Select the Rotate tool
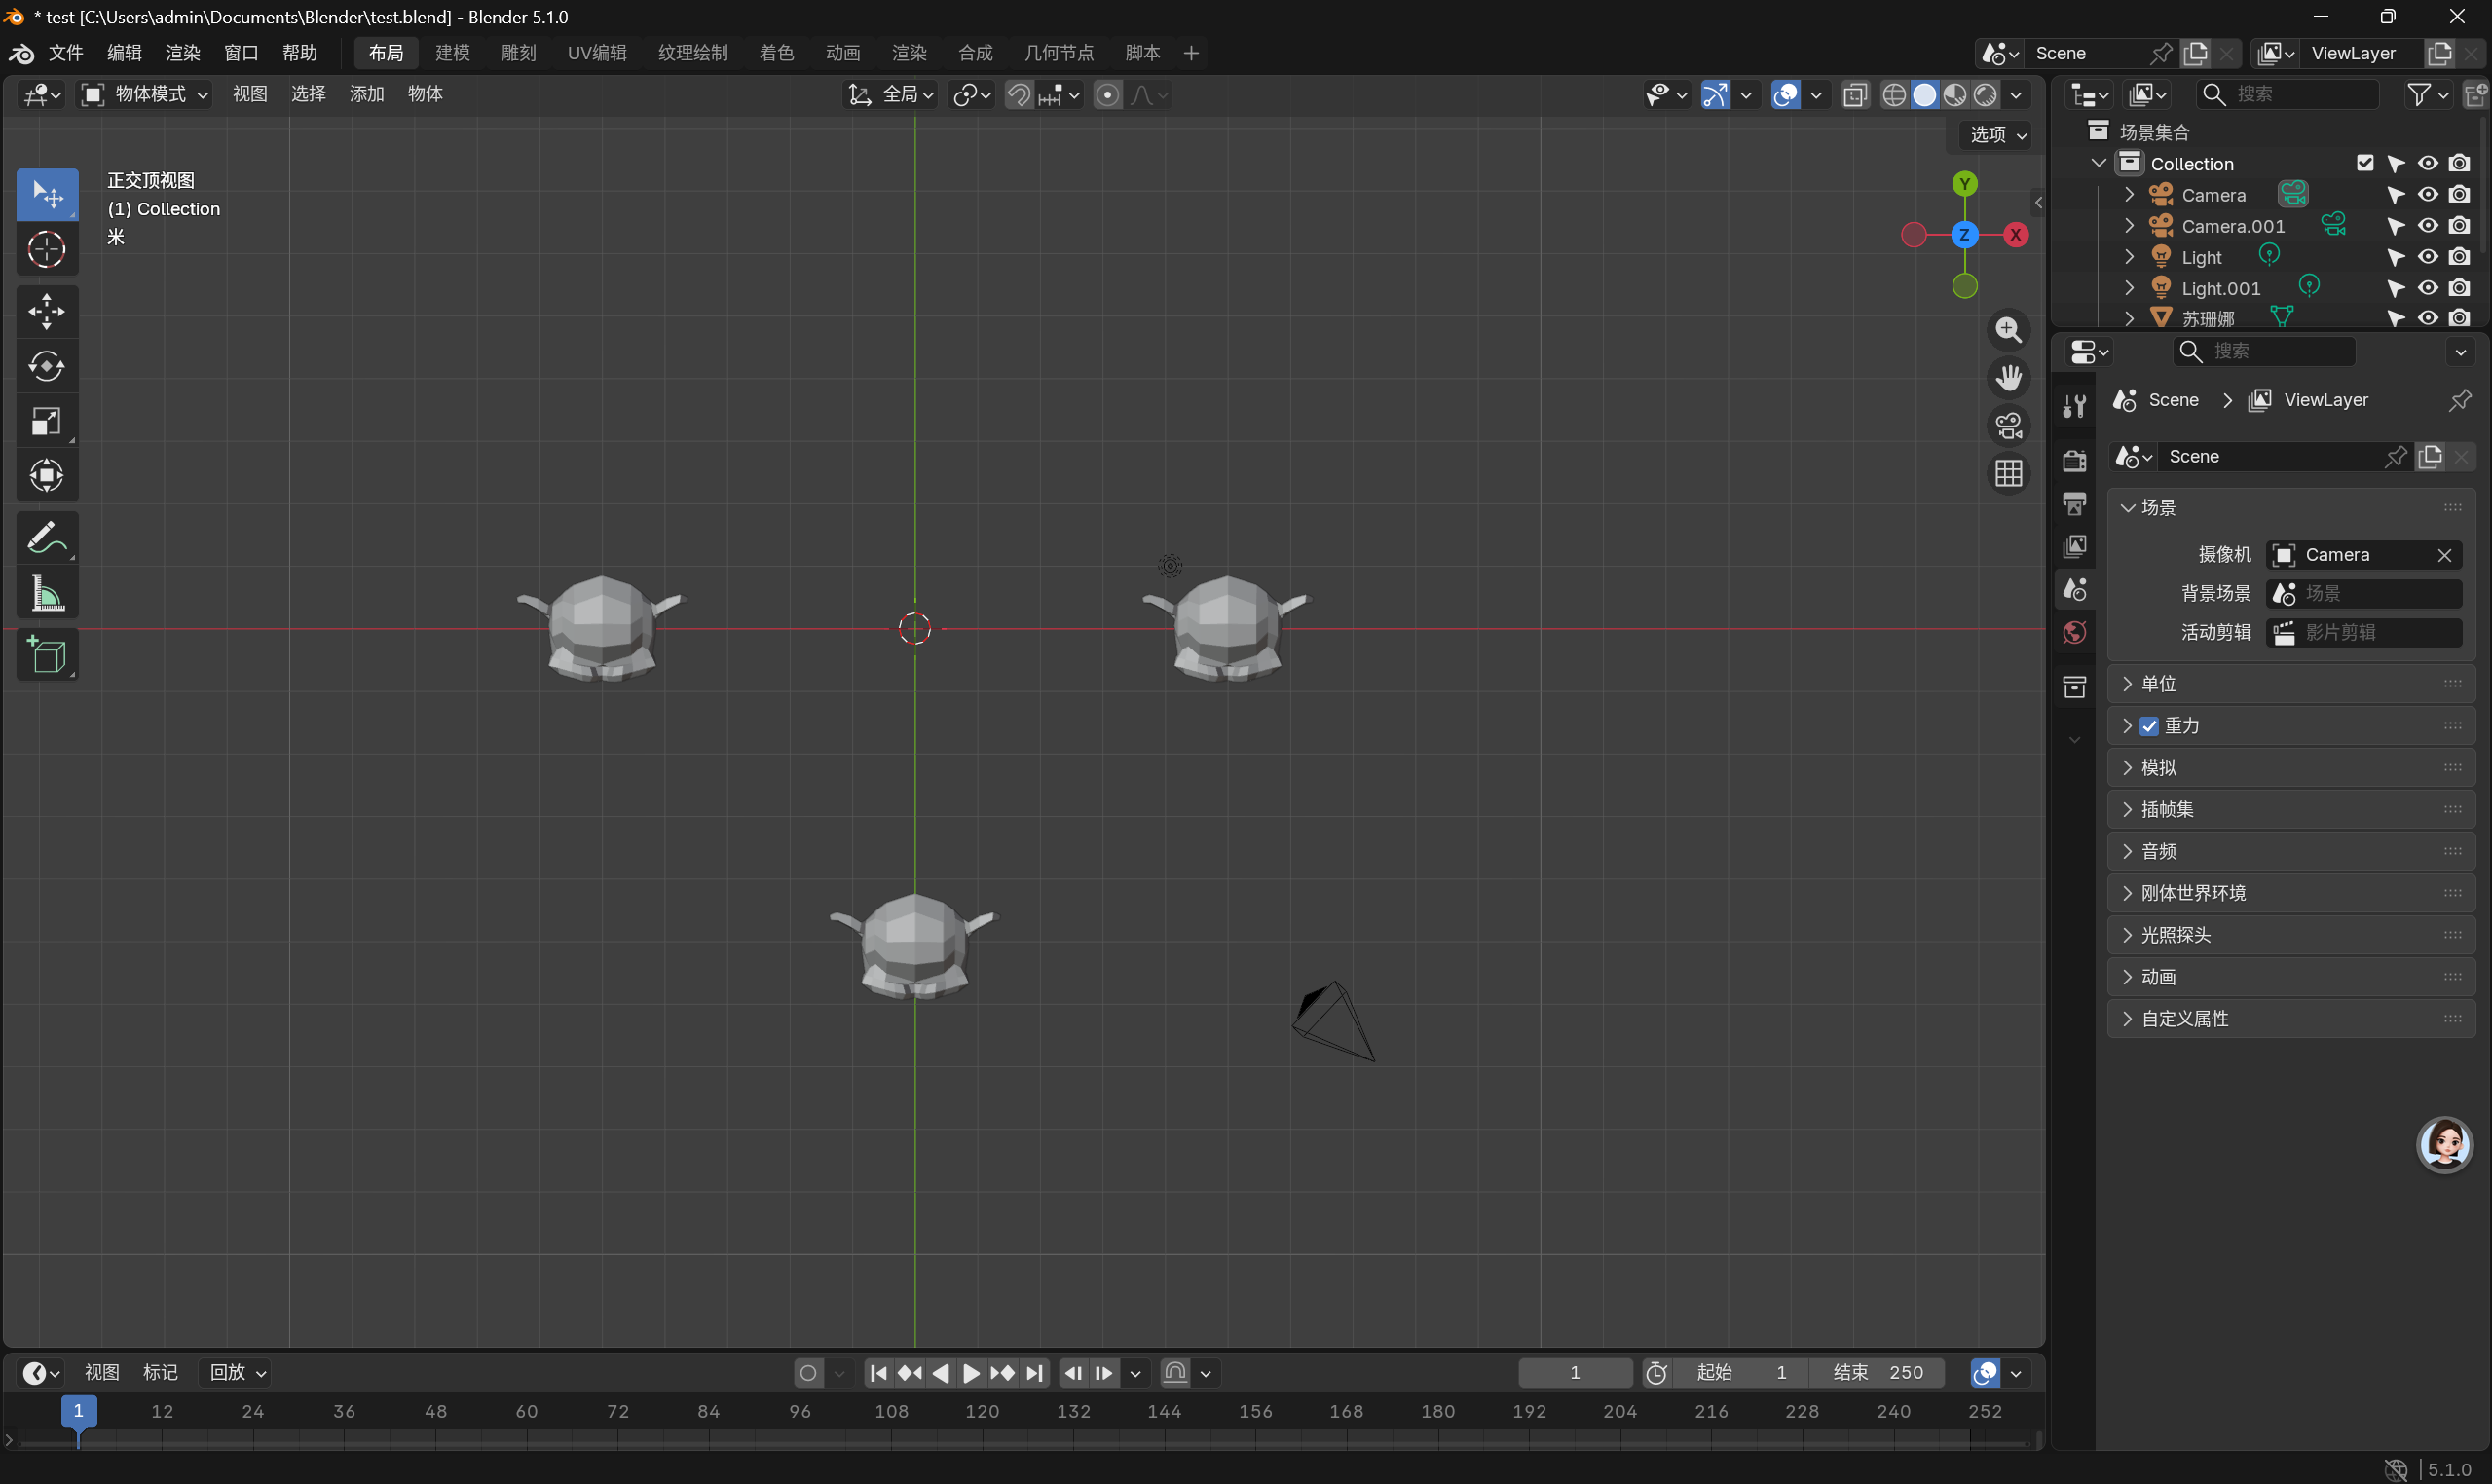The image size is (2492, 1484). coord(46,367)
